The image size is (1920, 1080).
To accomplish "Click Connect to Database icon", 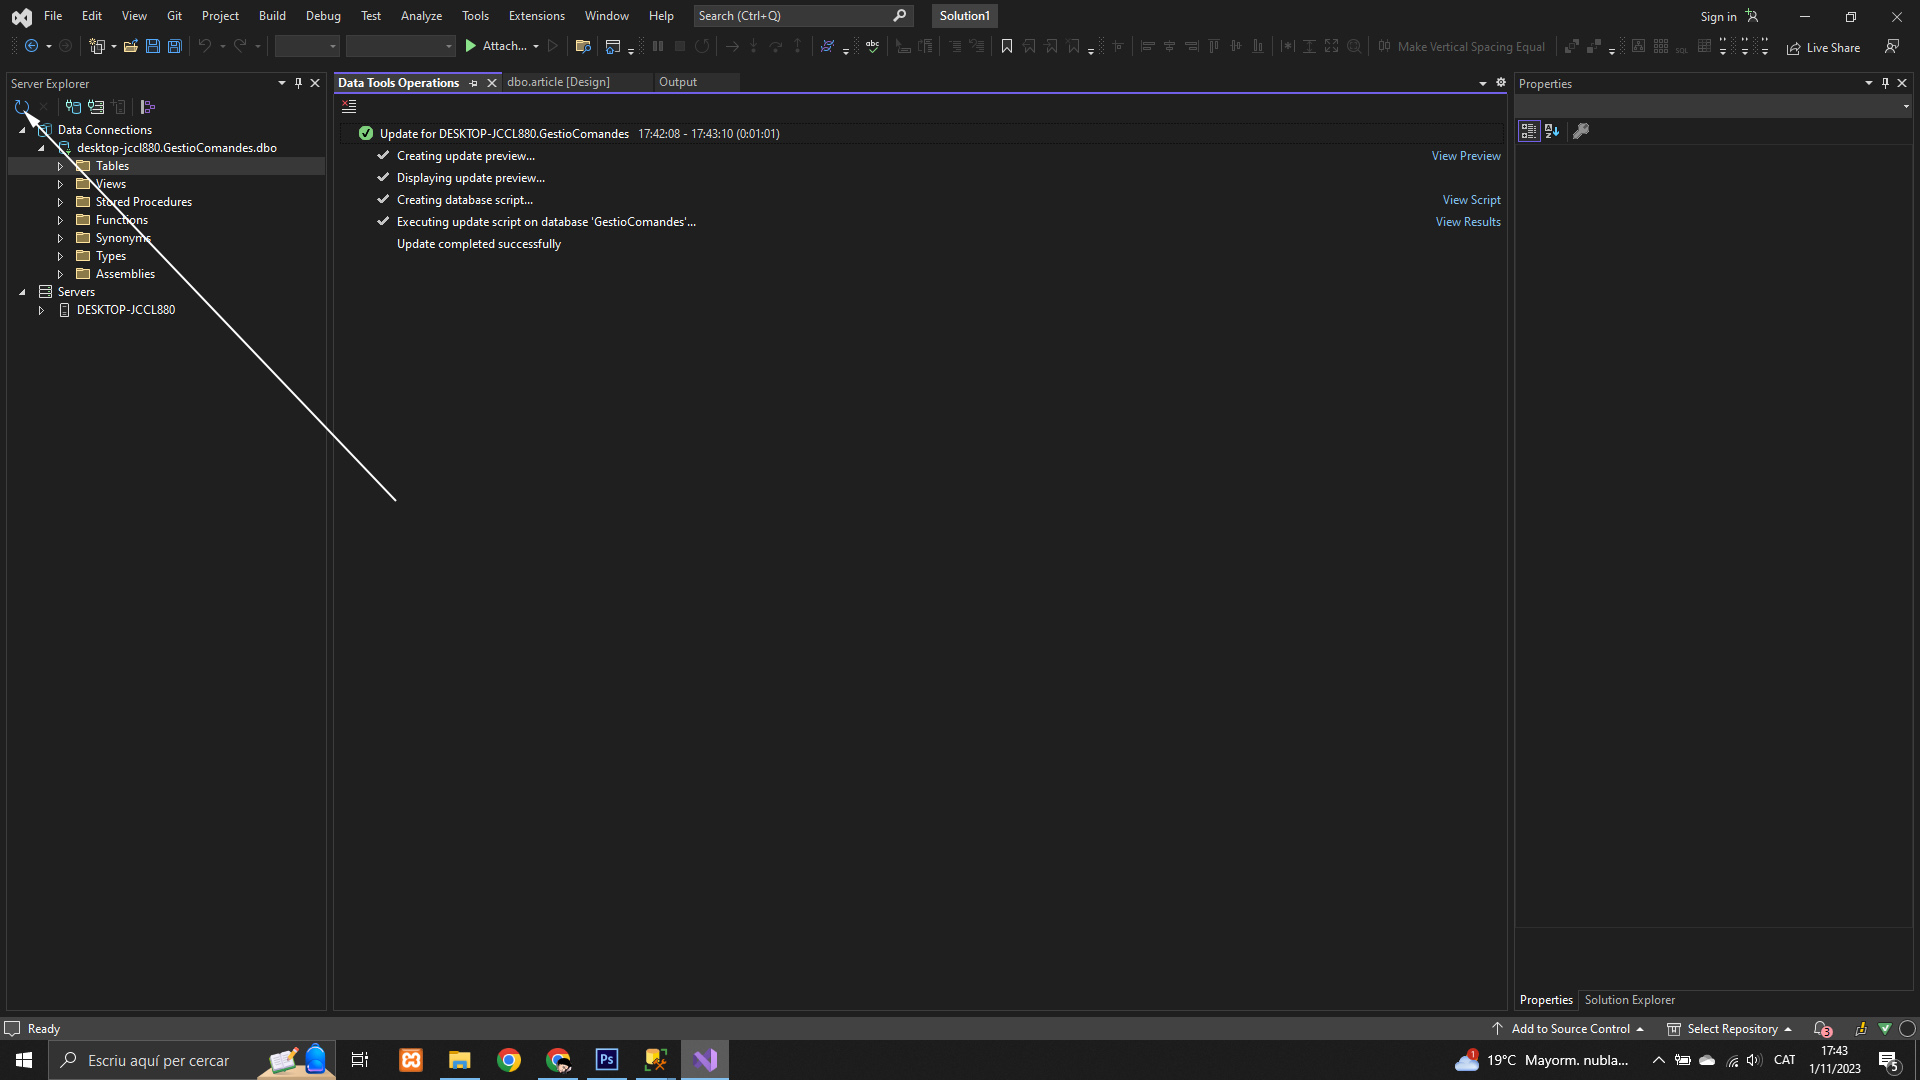I will pyautogui.click(x=73, y=107).
